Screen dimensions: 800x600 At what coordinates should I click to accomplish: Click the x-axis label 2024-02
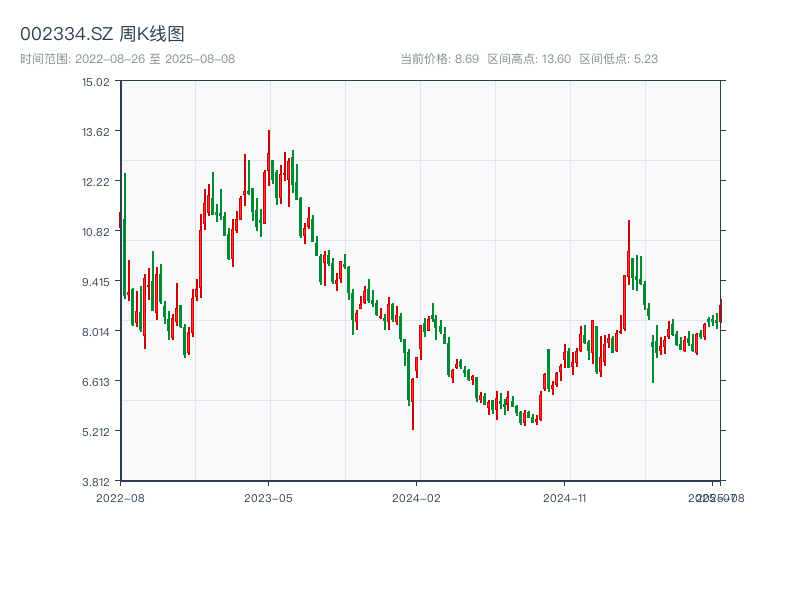coord(416,498)
